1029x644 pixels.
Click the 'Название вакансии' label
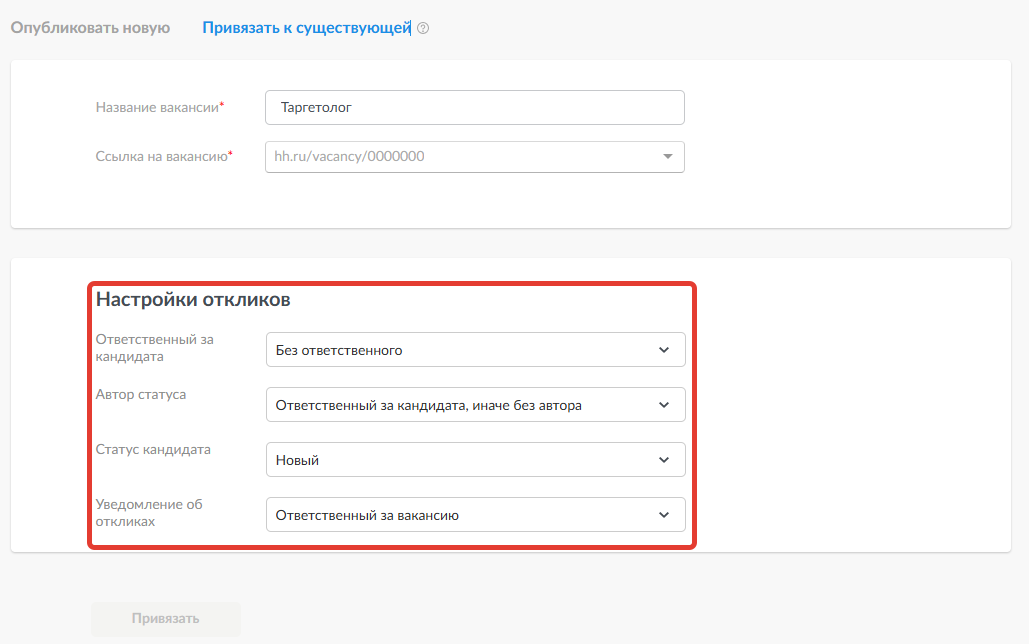point(157,107)
